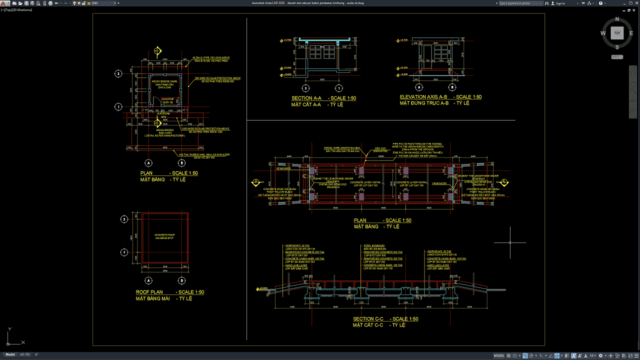The width and height of the screenshot is (640, 360).
Task: Click the Isolate Objects icon in status bar
Action: pyautogui.click(x=617, y=356)
